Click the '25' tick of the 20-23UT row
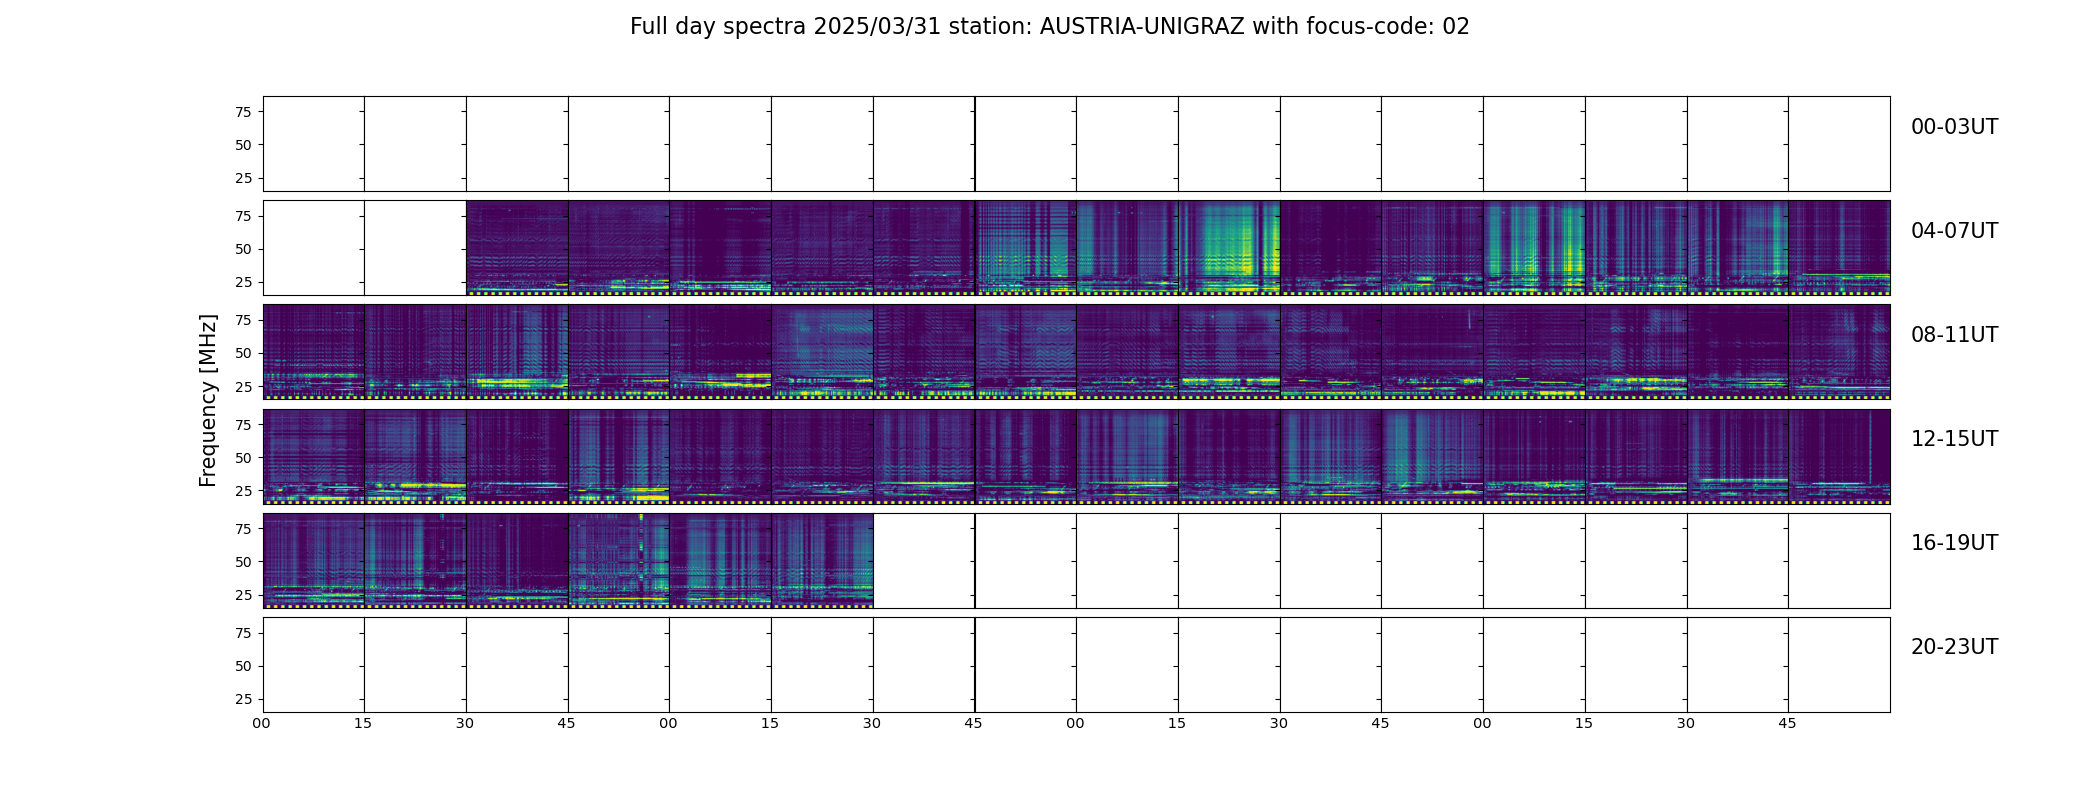 (243, 699)
